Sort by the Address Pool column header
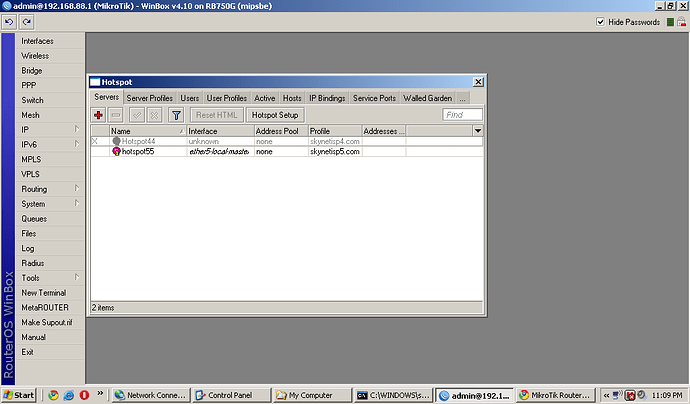 [281, 131]
